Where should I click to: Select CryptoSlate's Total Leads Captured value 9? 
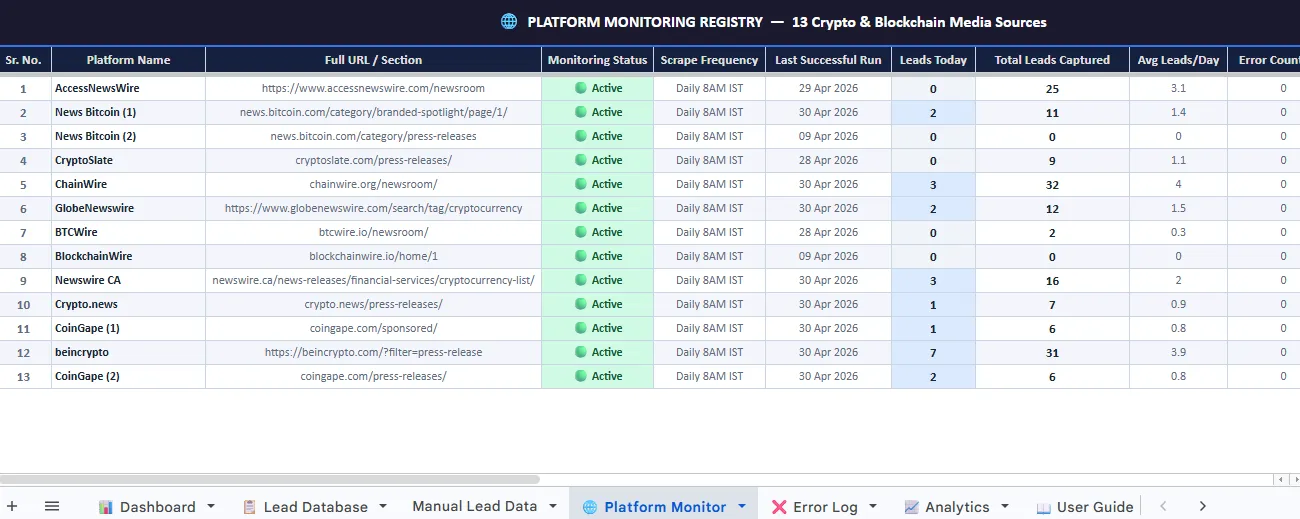(x=1052, y=160)
